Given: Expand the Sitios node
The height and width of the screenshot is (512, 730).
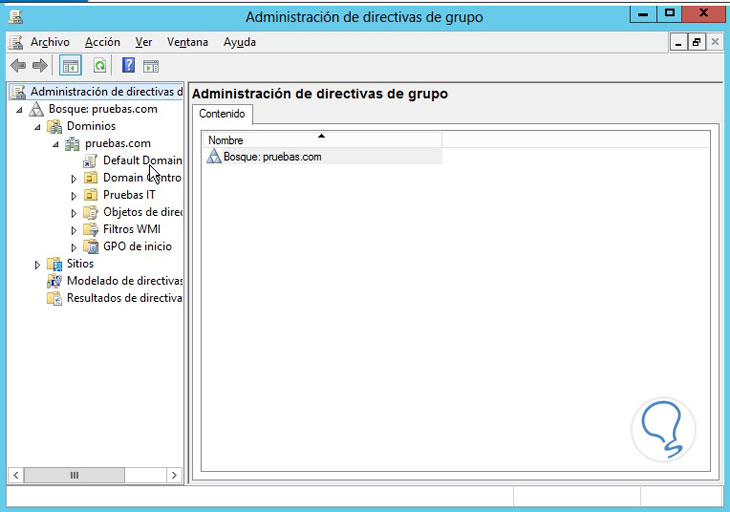Looking at the screenshot, I should point(37,265).
